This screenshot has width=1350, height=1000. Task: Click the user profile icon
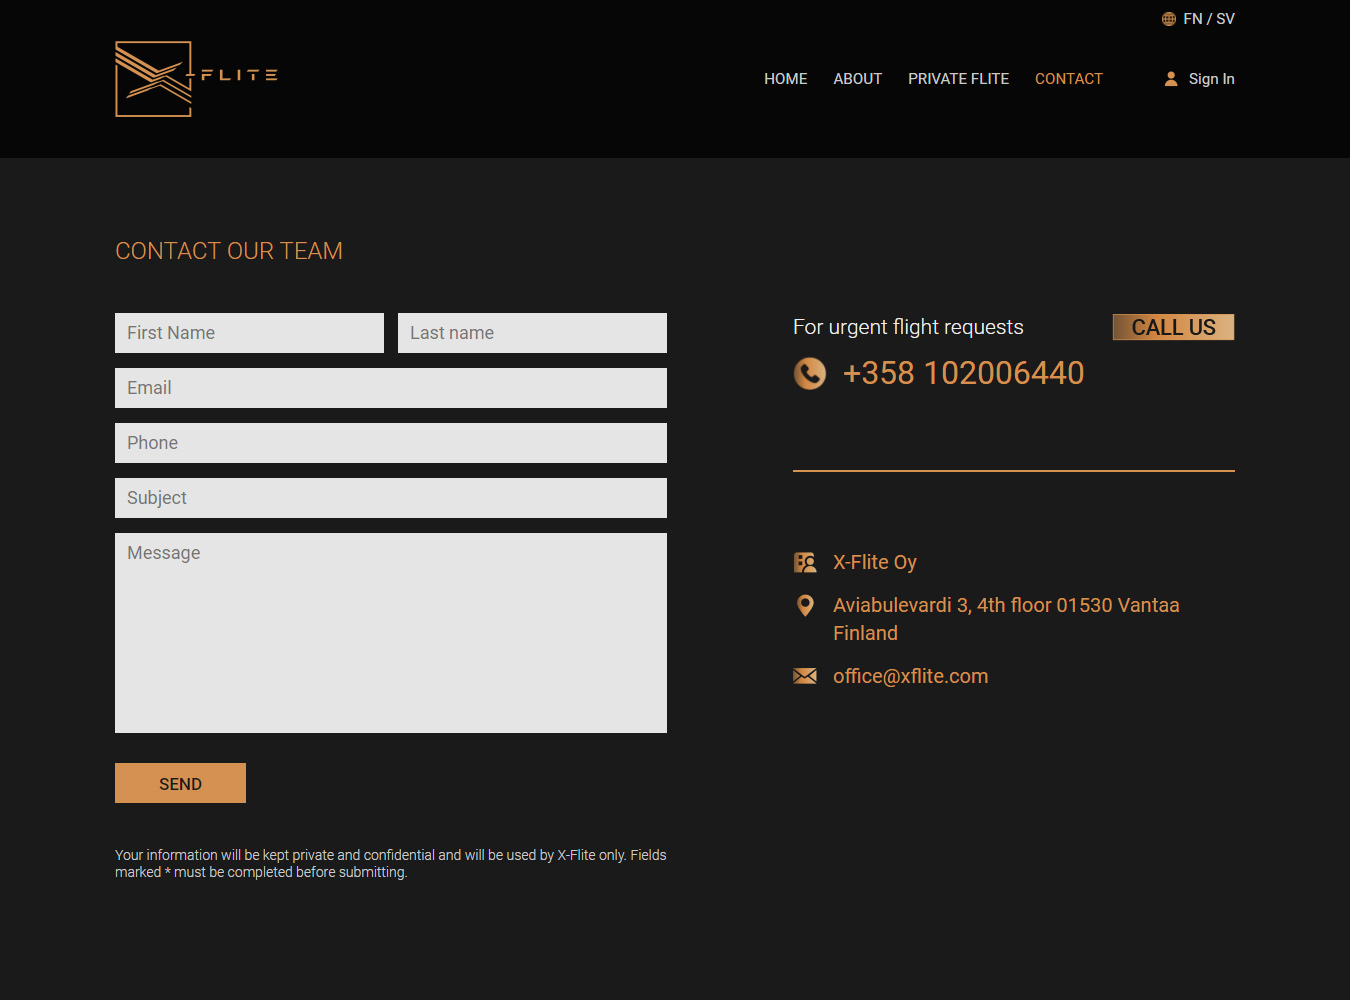(x=1171, y=79)
